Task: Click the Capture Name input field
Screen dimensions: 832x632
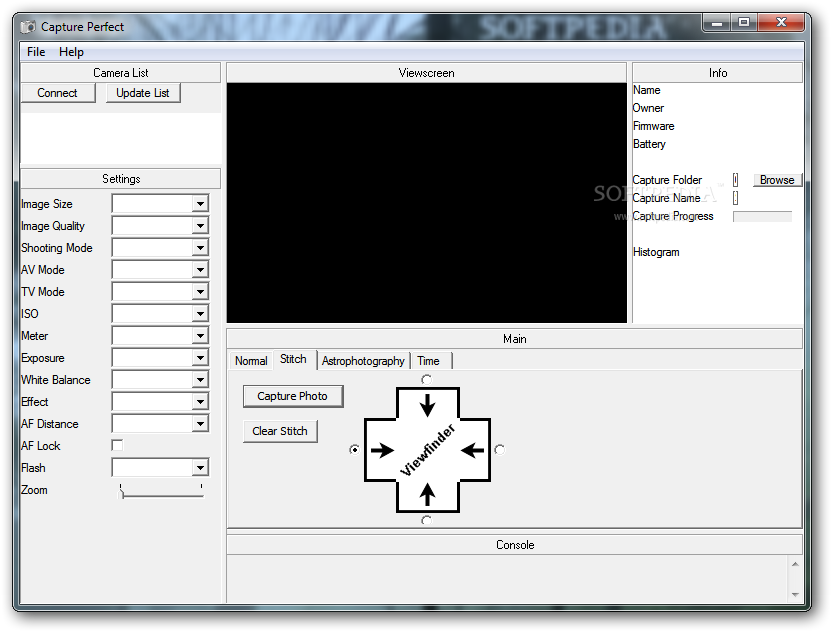Action: click(x=735, y=198)
